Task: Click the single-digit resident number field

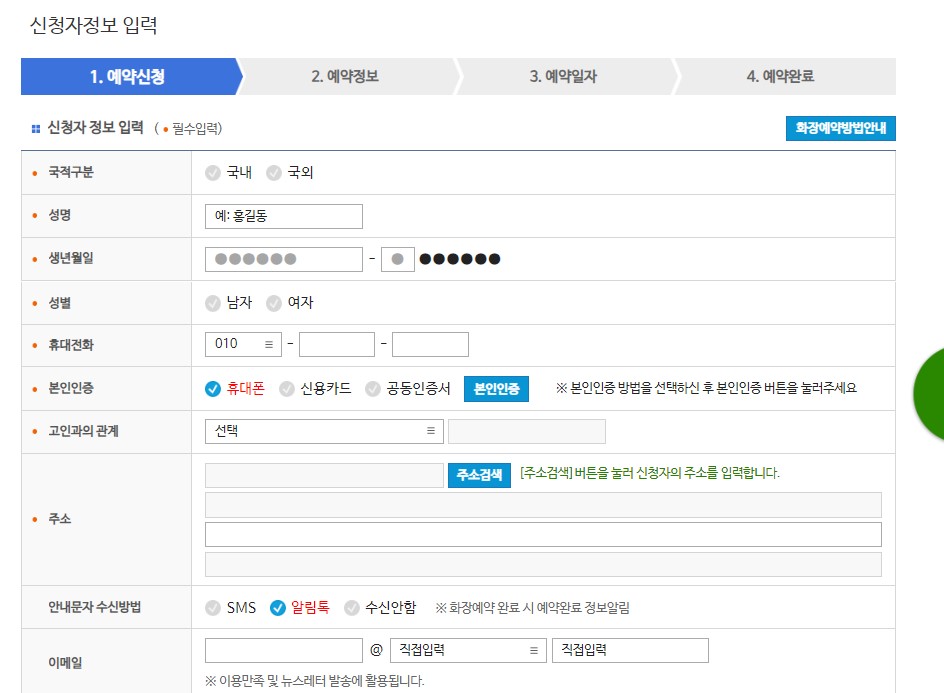Action: pyautogui.click(x=398, y=259)
